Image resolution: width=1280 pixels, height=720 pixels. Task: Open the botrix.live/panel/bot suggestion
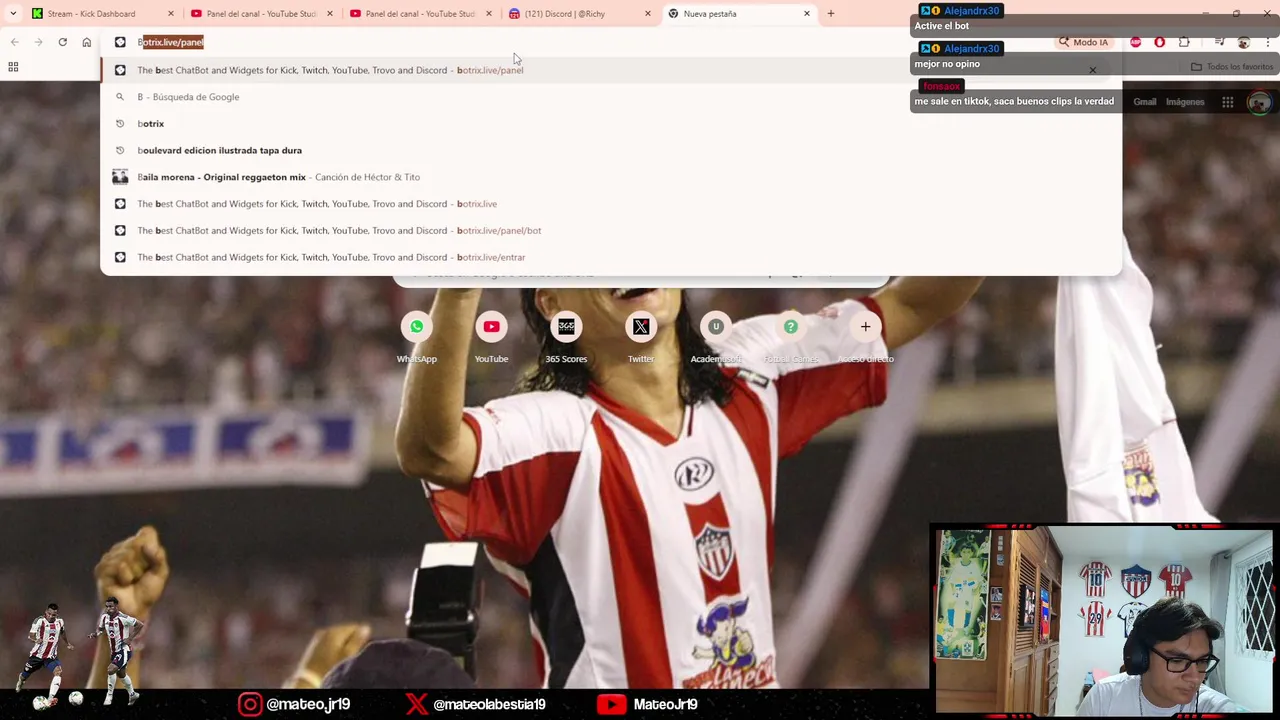(610, 230)
